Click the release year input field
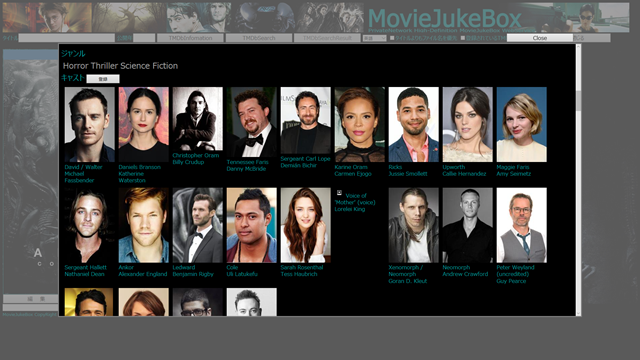 (x=144, y=38)
